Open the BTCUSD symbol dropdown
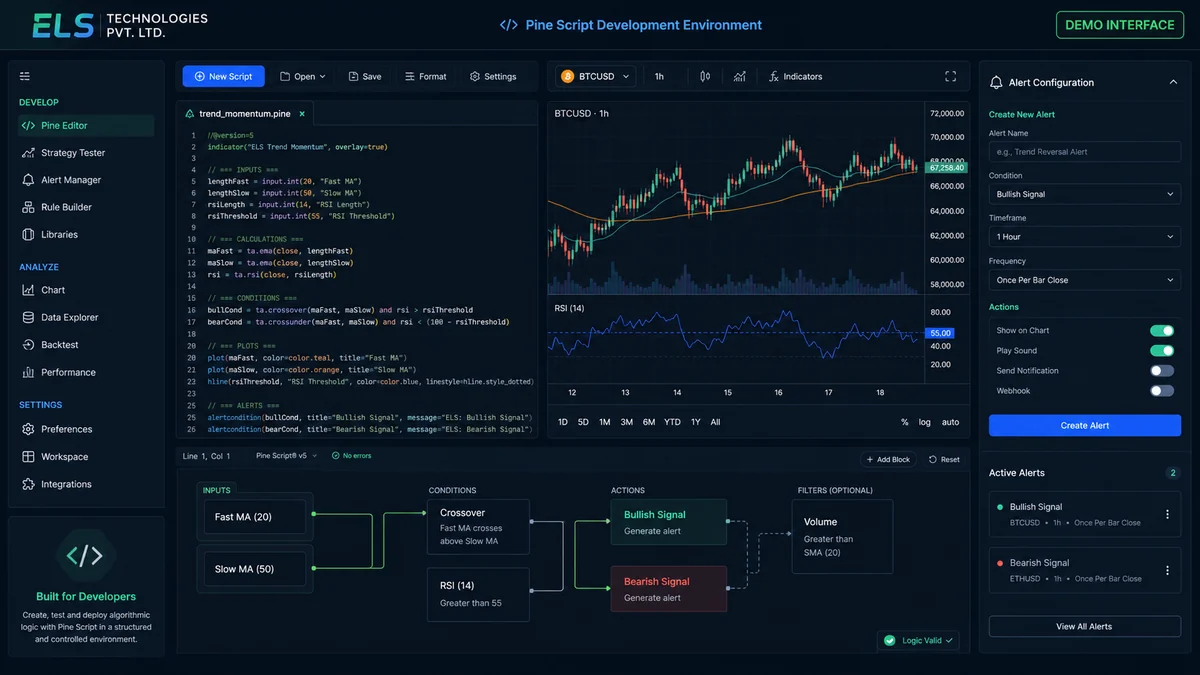 pyautogui.click(x=596, y=76)
